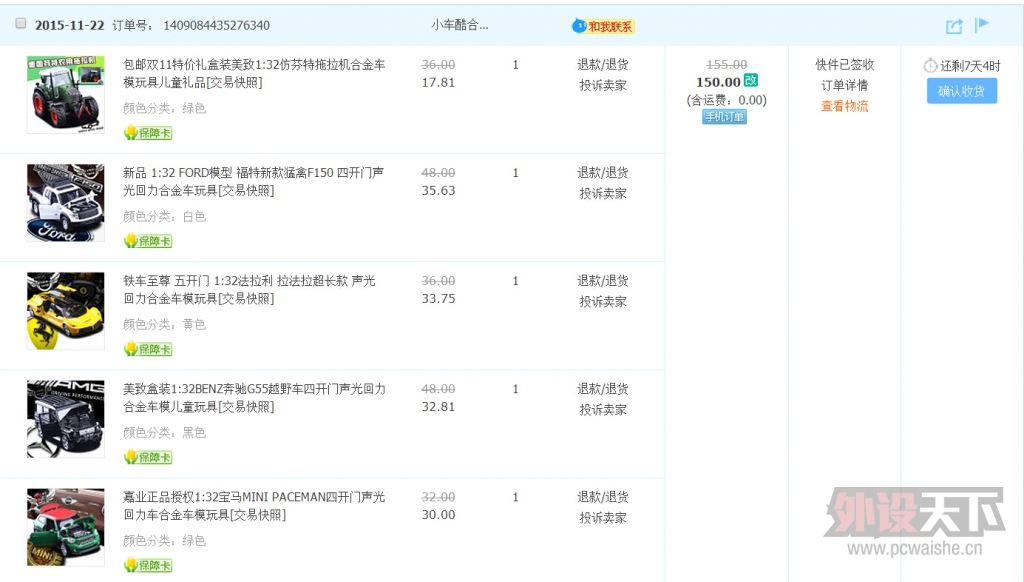Click 投诉卖家 for the MINI Paceman item

(x=603, y=518)
